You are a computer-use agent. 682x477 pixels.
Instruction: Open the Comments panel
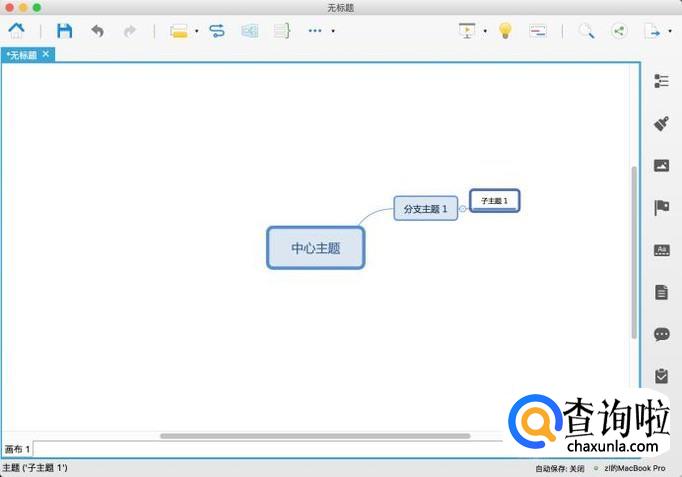661,334
